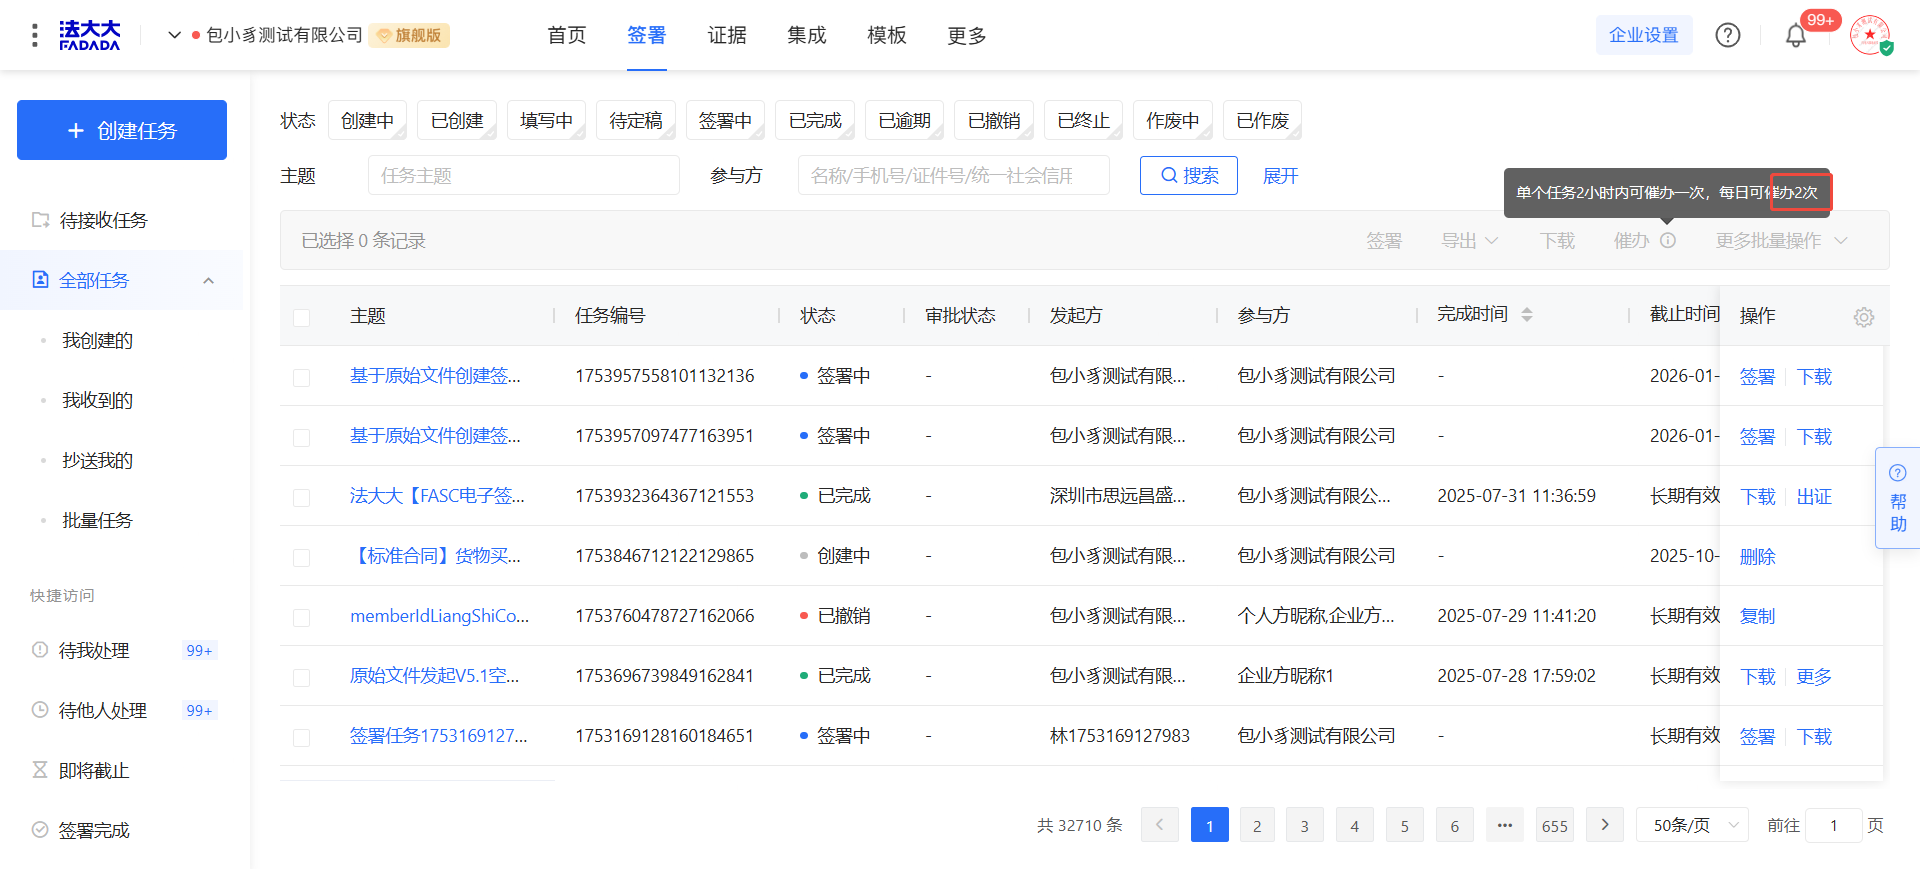Click the notification bell icon
This screenshot has height=869, width=1920.
point(1796,36)
